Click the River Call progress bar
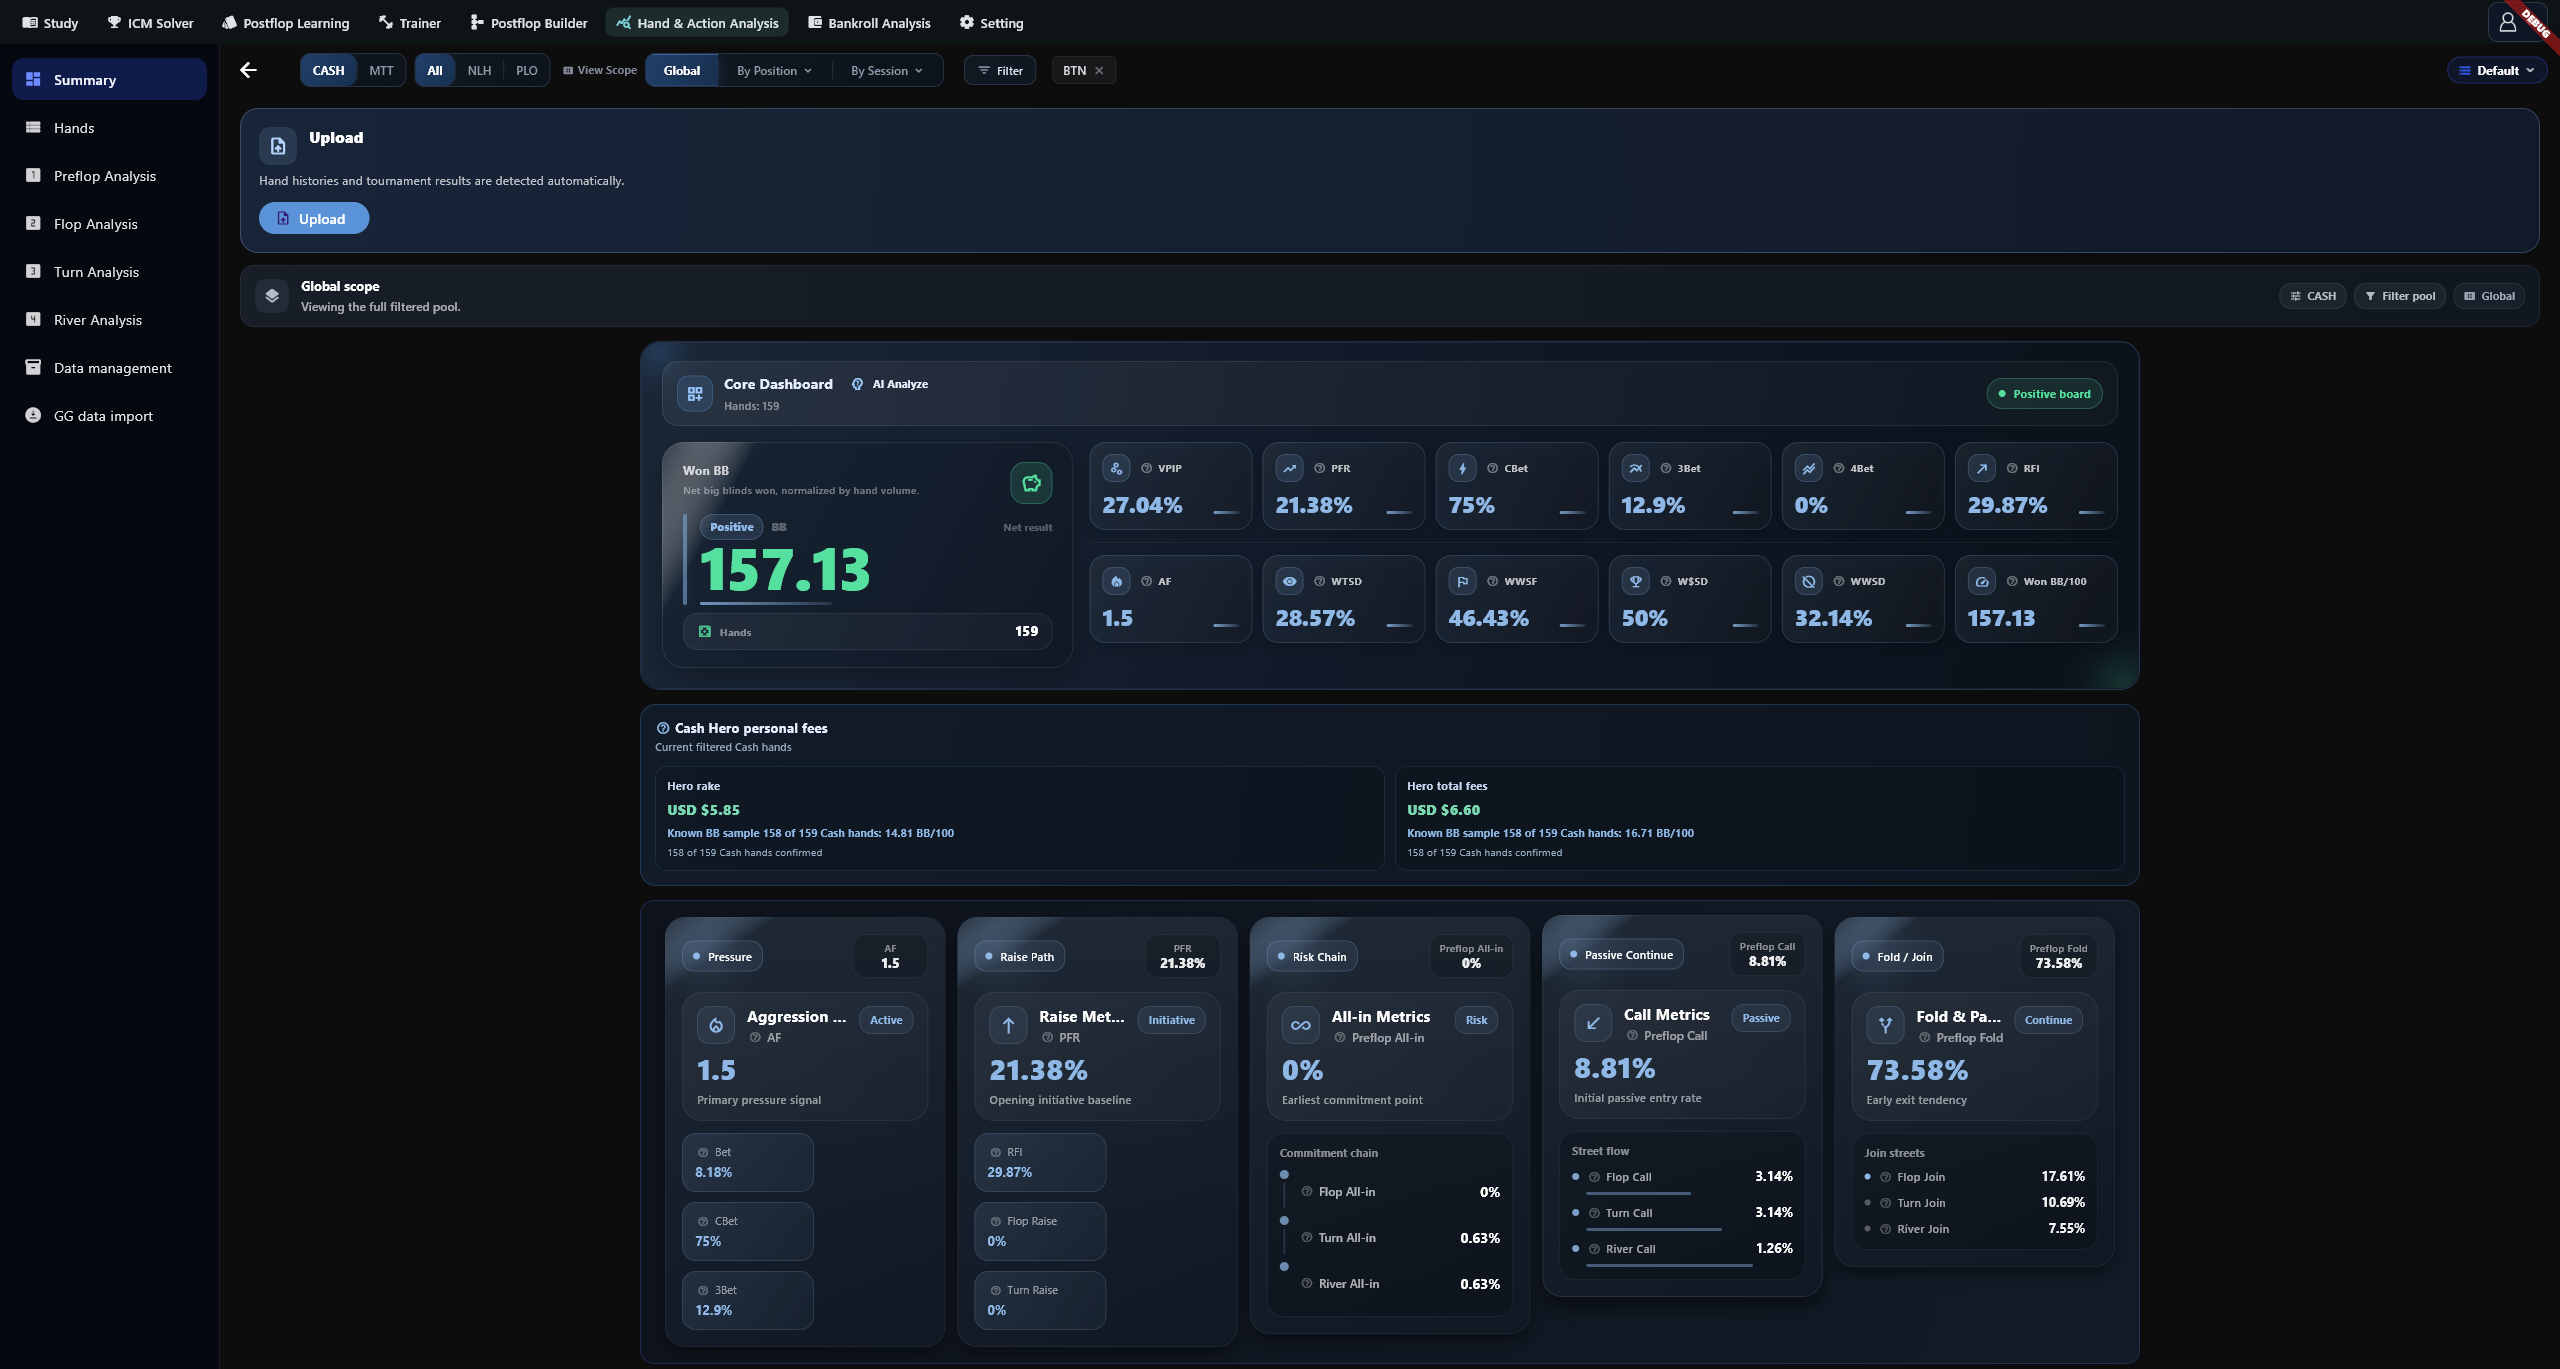 tap(1669, 1265)
